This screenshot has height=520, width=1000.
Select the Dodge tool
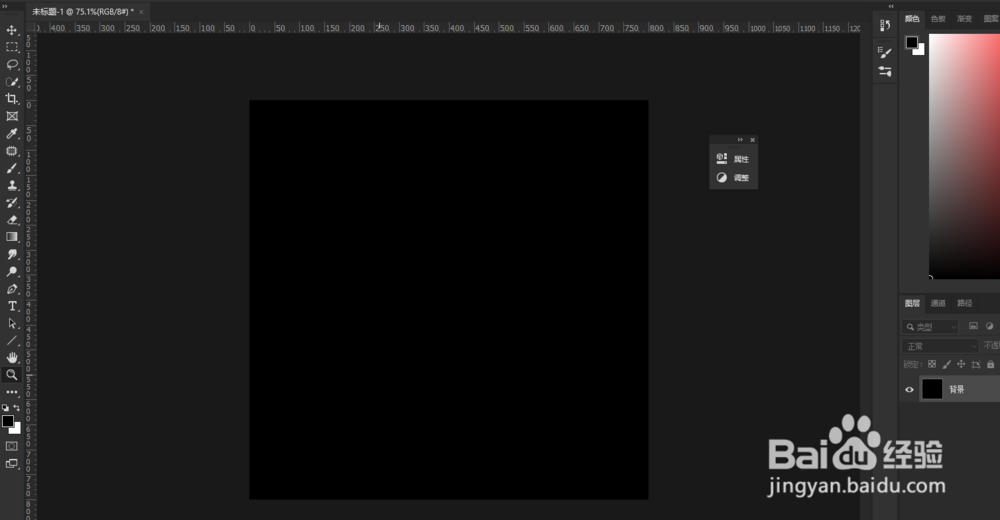point(11,272)
